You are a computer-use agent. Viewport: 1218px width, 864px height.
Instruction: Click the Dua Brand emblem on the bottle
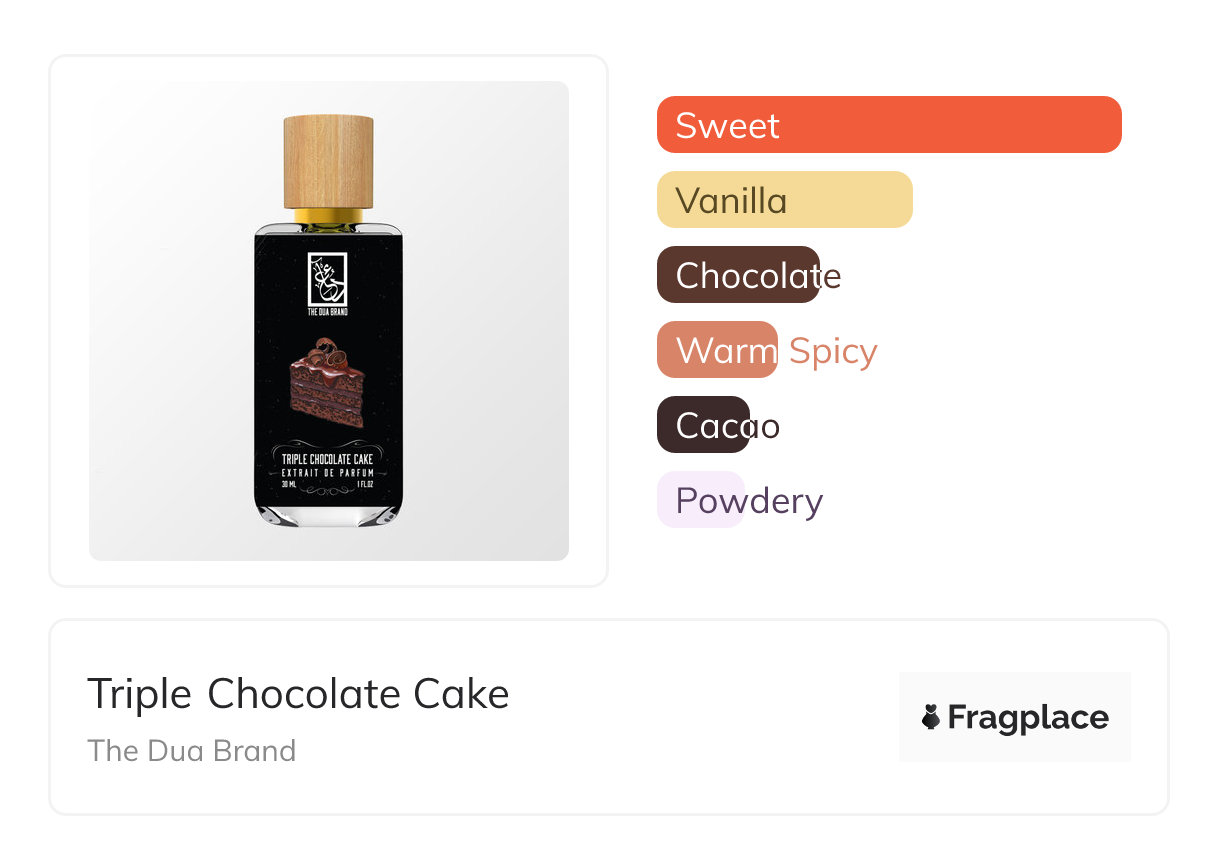click(x=327, y=279)
